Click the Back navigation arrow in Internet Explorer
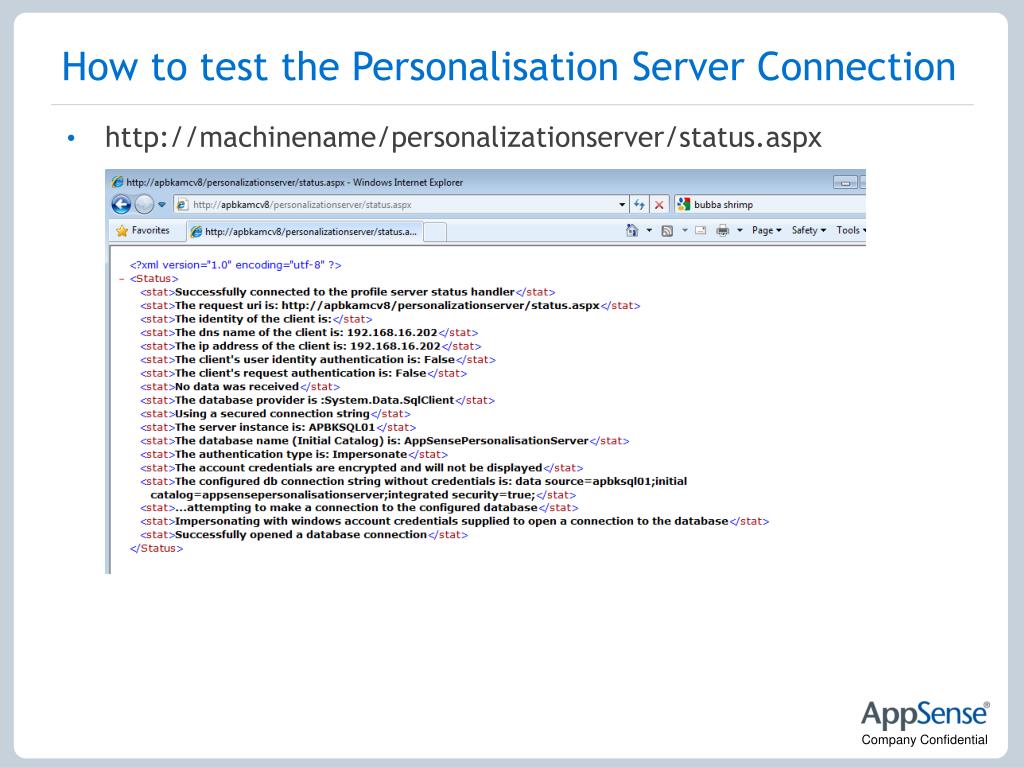1024x768 pixels. 121,204
